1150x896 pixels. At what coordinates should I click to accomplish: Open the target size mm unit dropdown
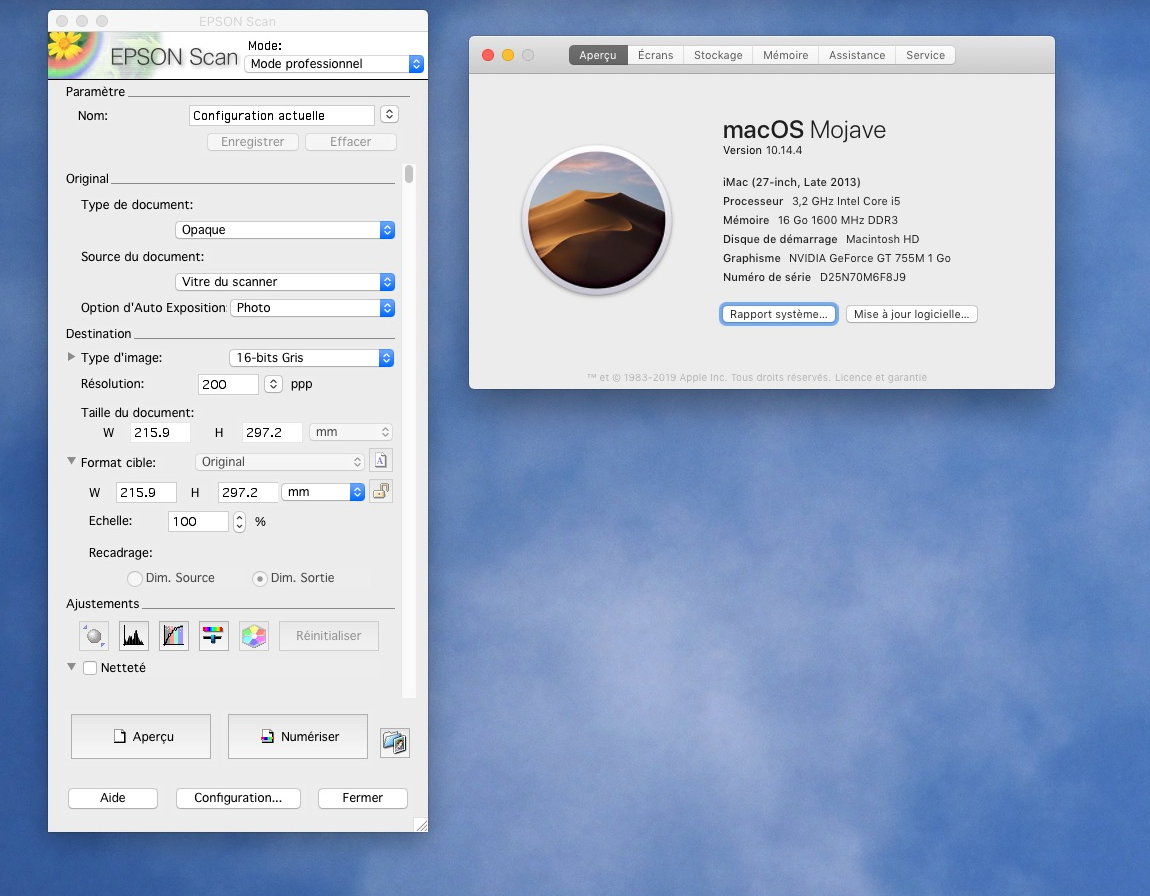pos(323,492)
